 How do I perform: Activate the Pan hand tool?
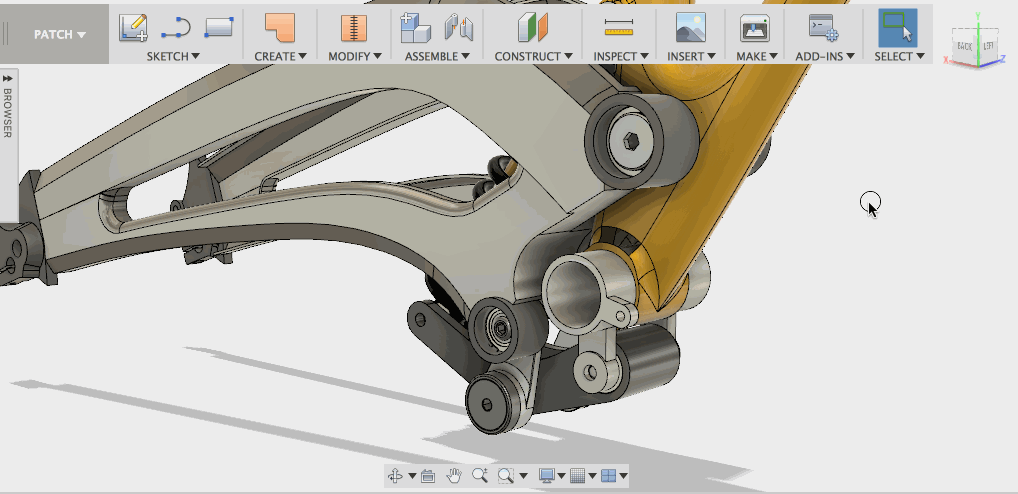454,476
